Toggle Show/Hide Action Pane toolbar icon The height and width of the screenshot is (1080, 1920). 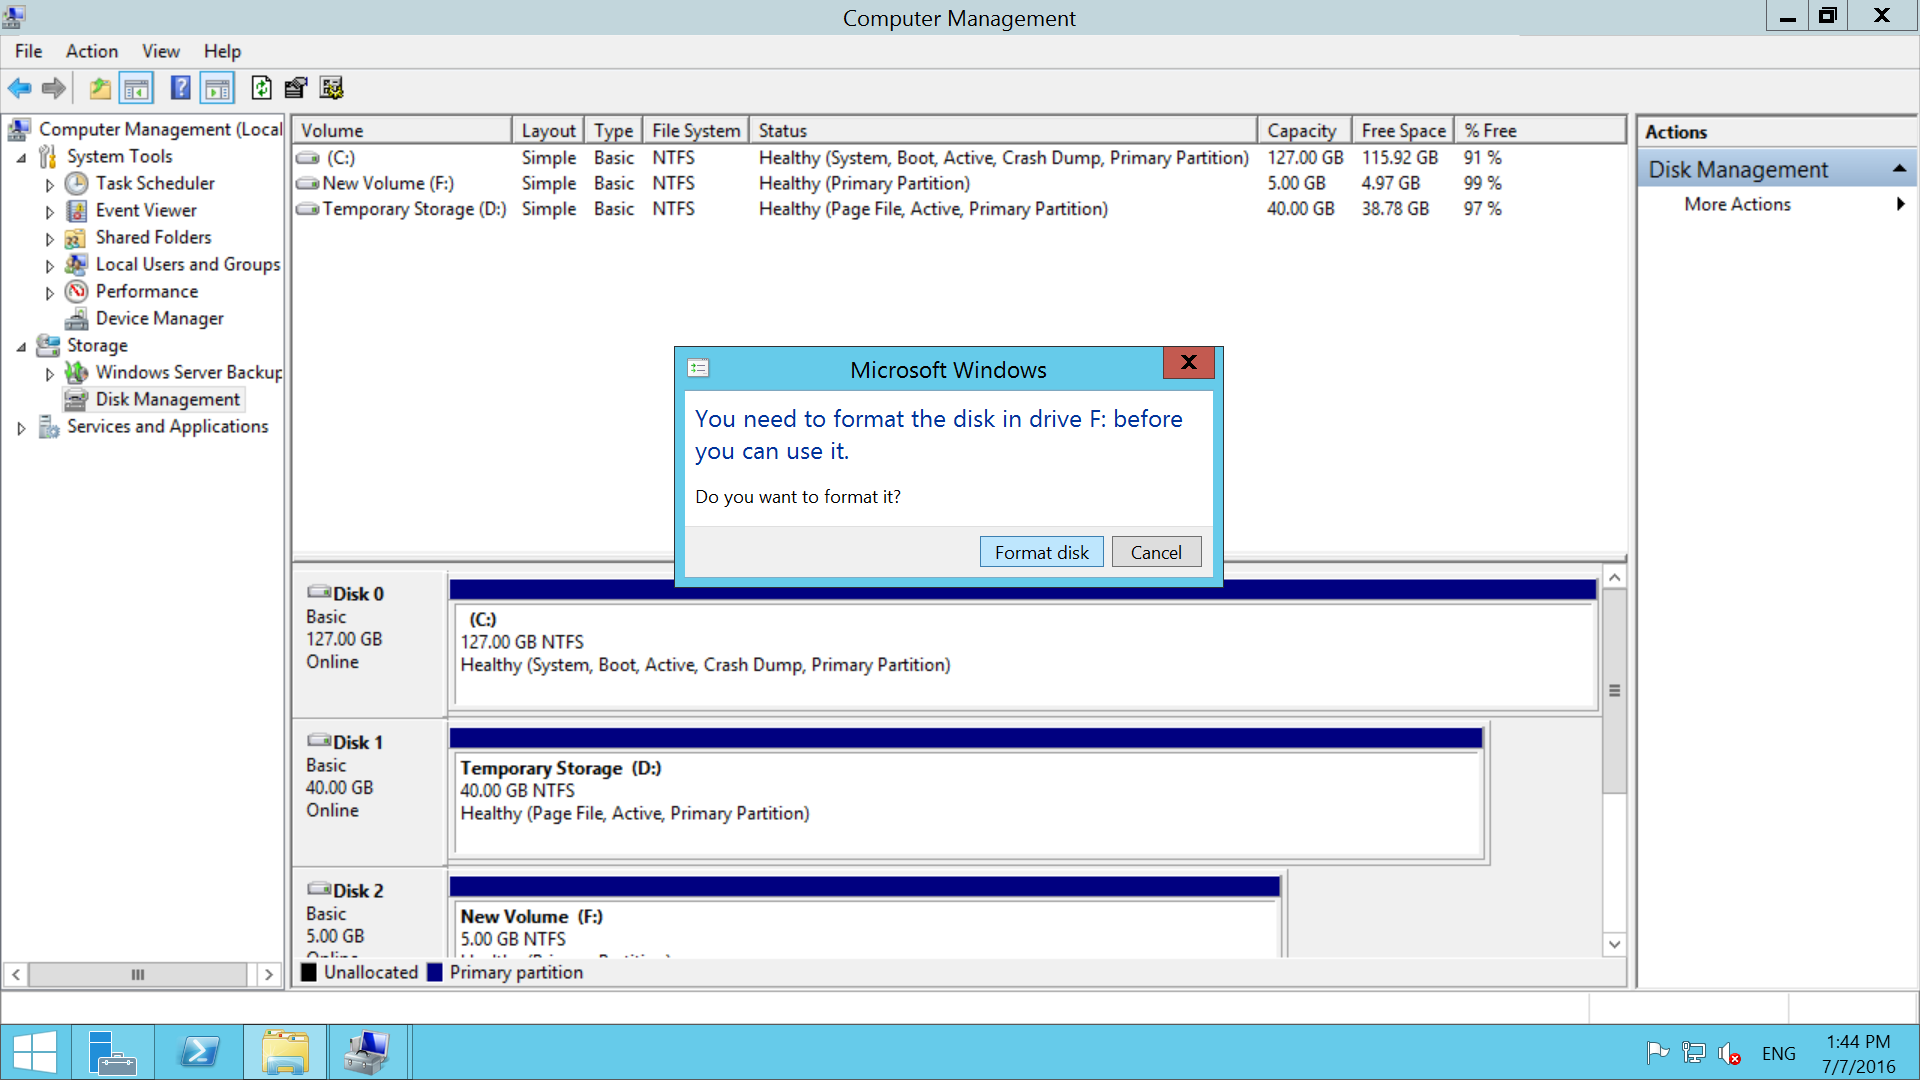pyautogui.click(x=217, y=88)
